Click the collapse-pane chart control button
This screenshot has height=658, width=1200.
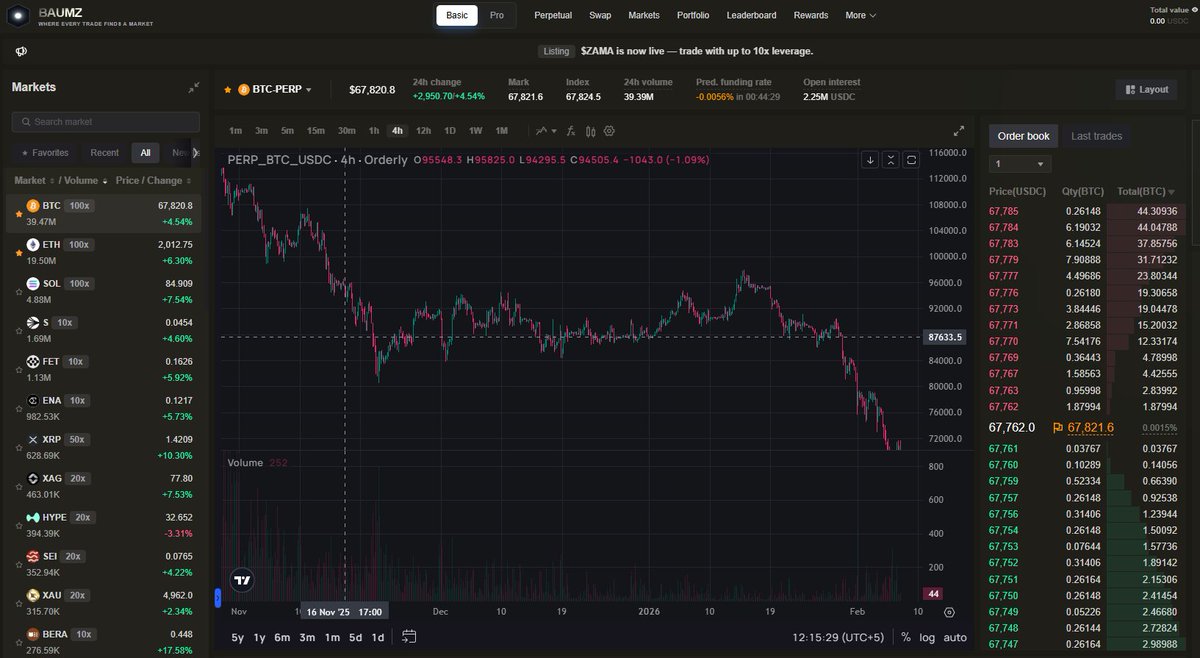click(890, 160)
